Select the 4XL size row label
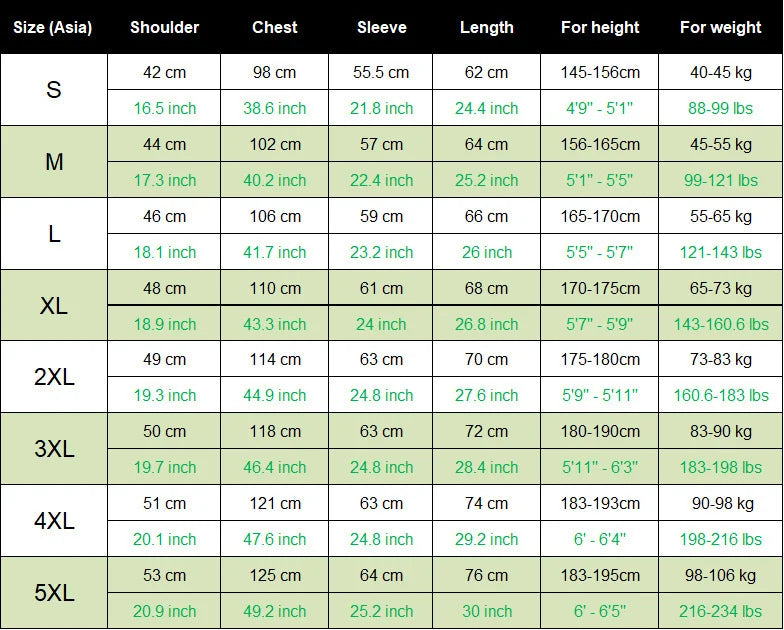The height and width of the screenshot is (630, 784). 54,520
